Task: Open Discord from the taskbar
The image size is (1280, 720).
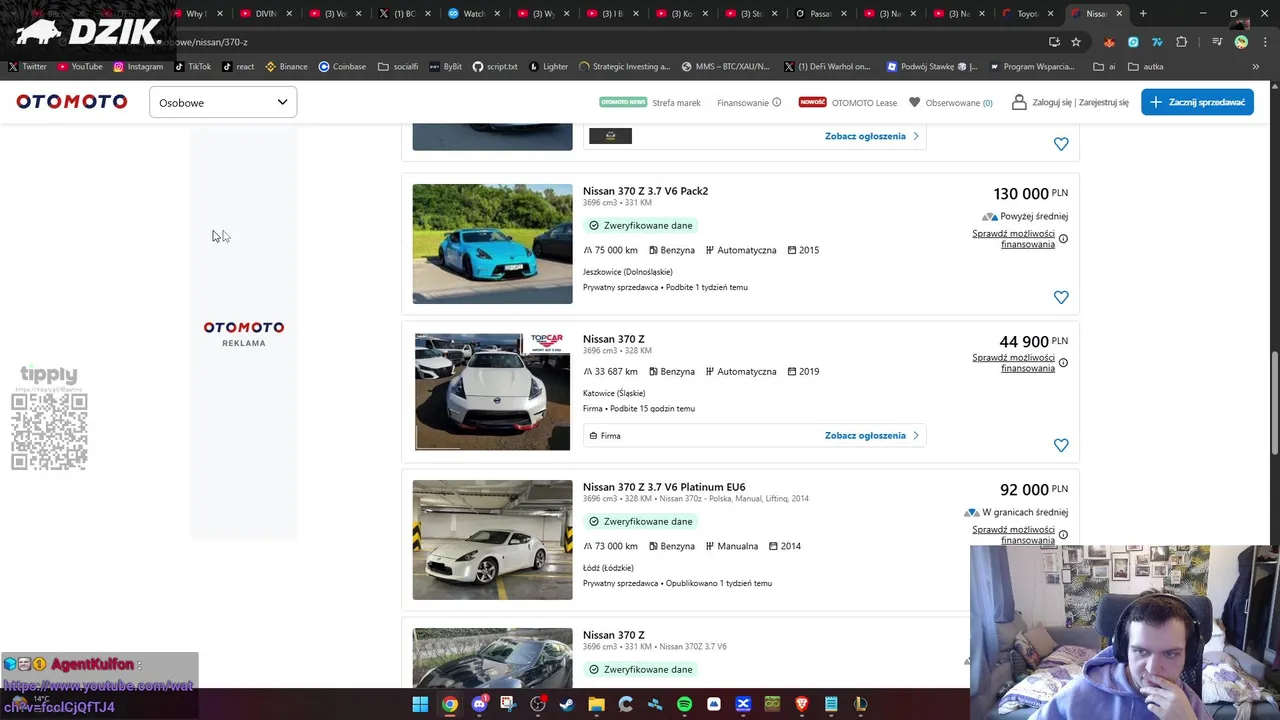Action: click(x=479, y=704)
